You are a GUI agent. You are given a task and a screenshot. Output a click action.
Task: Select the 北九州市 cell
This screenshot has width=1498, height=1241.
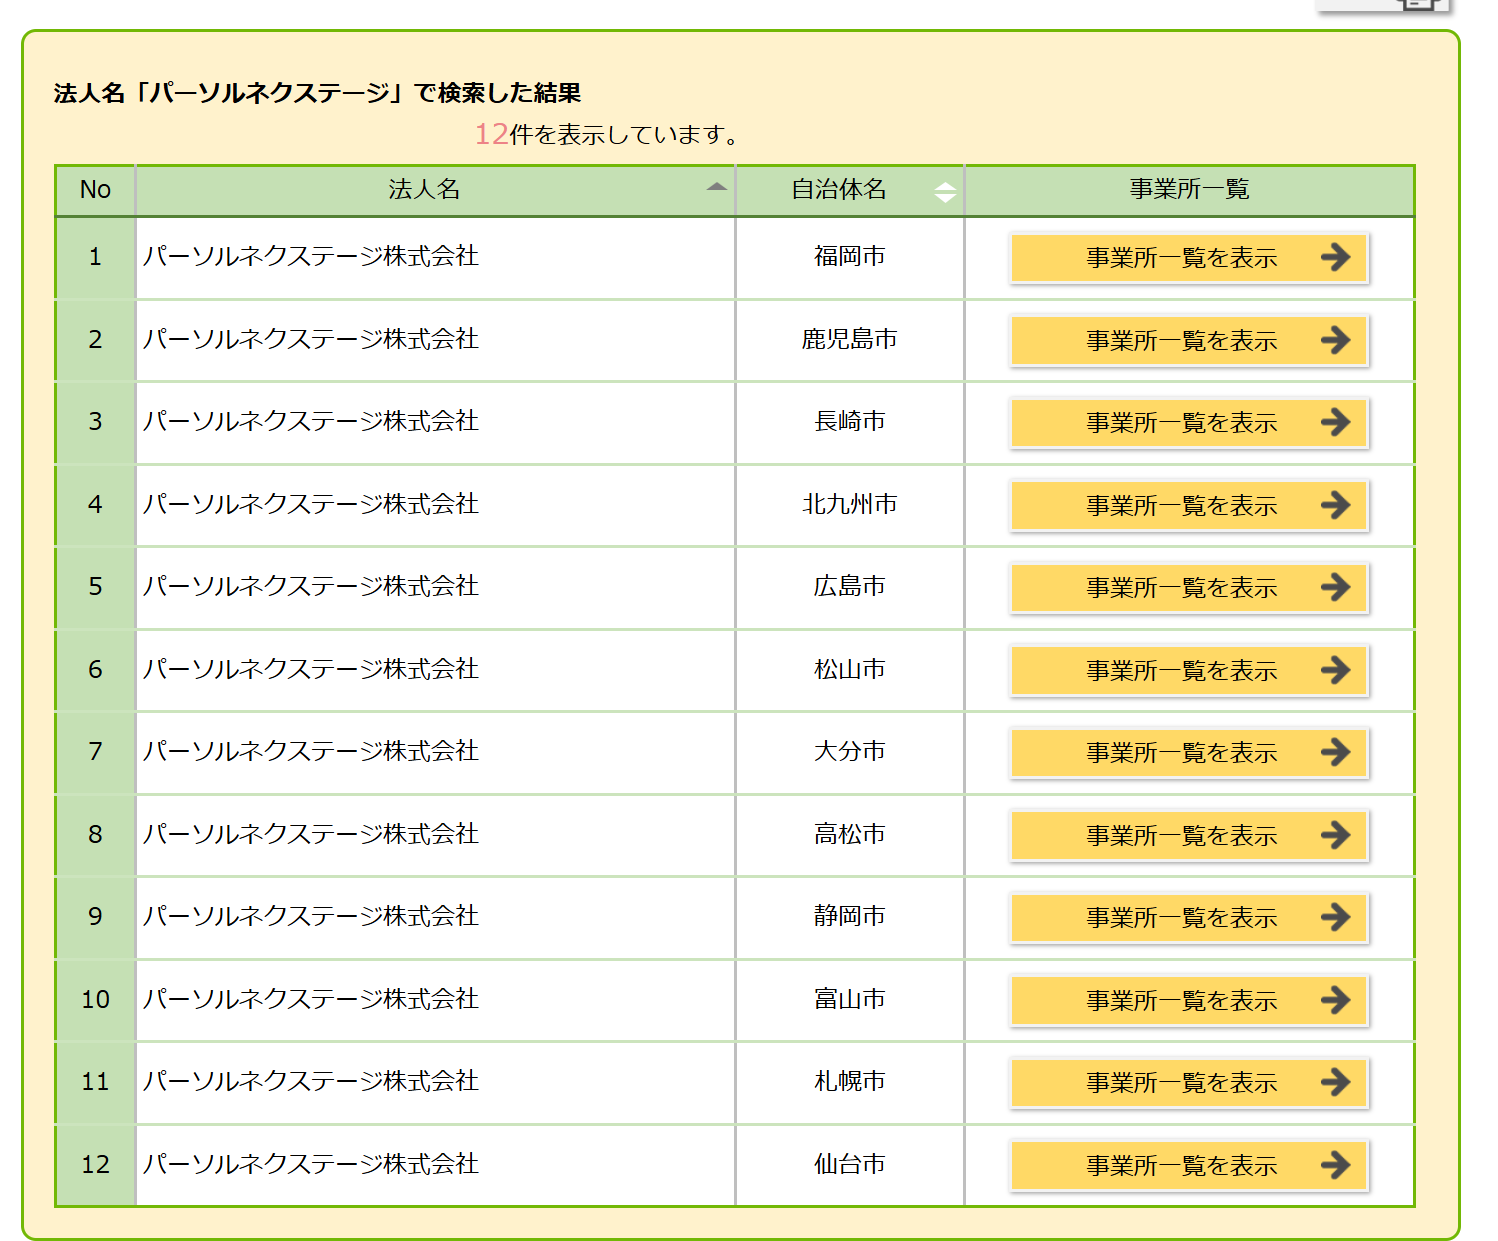coord(850,505)
